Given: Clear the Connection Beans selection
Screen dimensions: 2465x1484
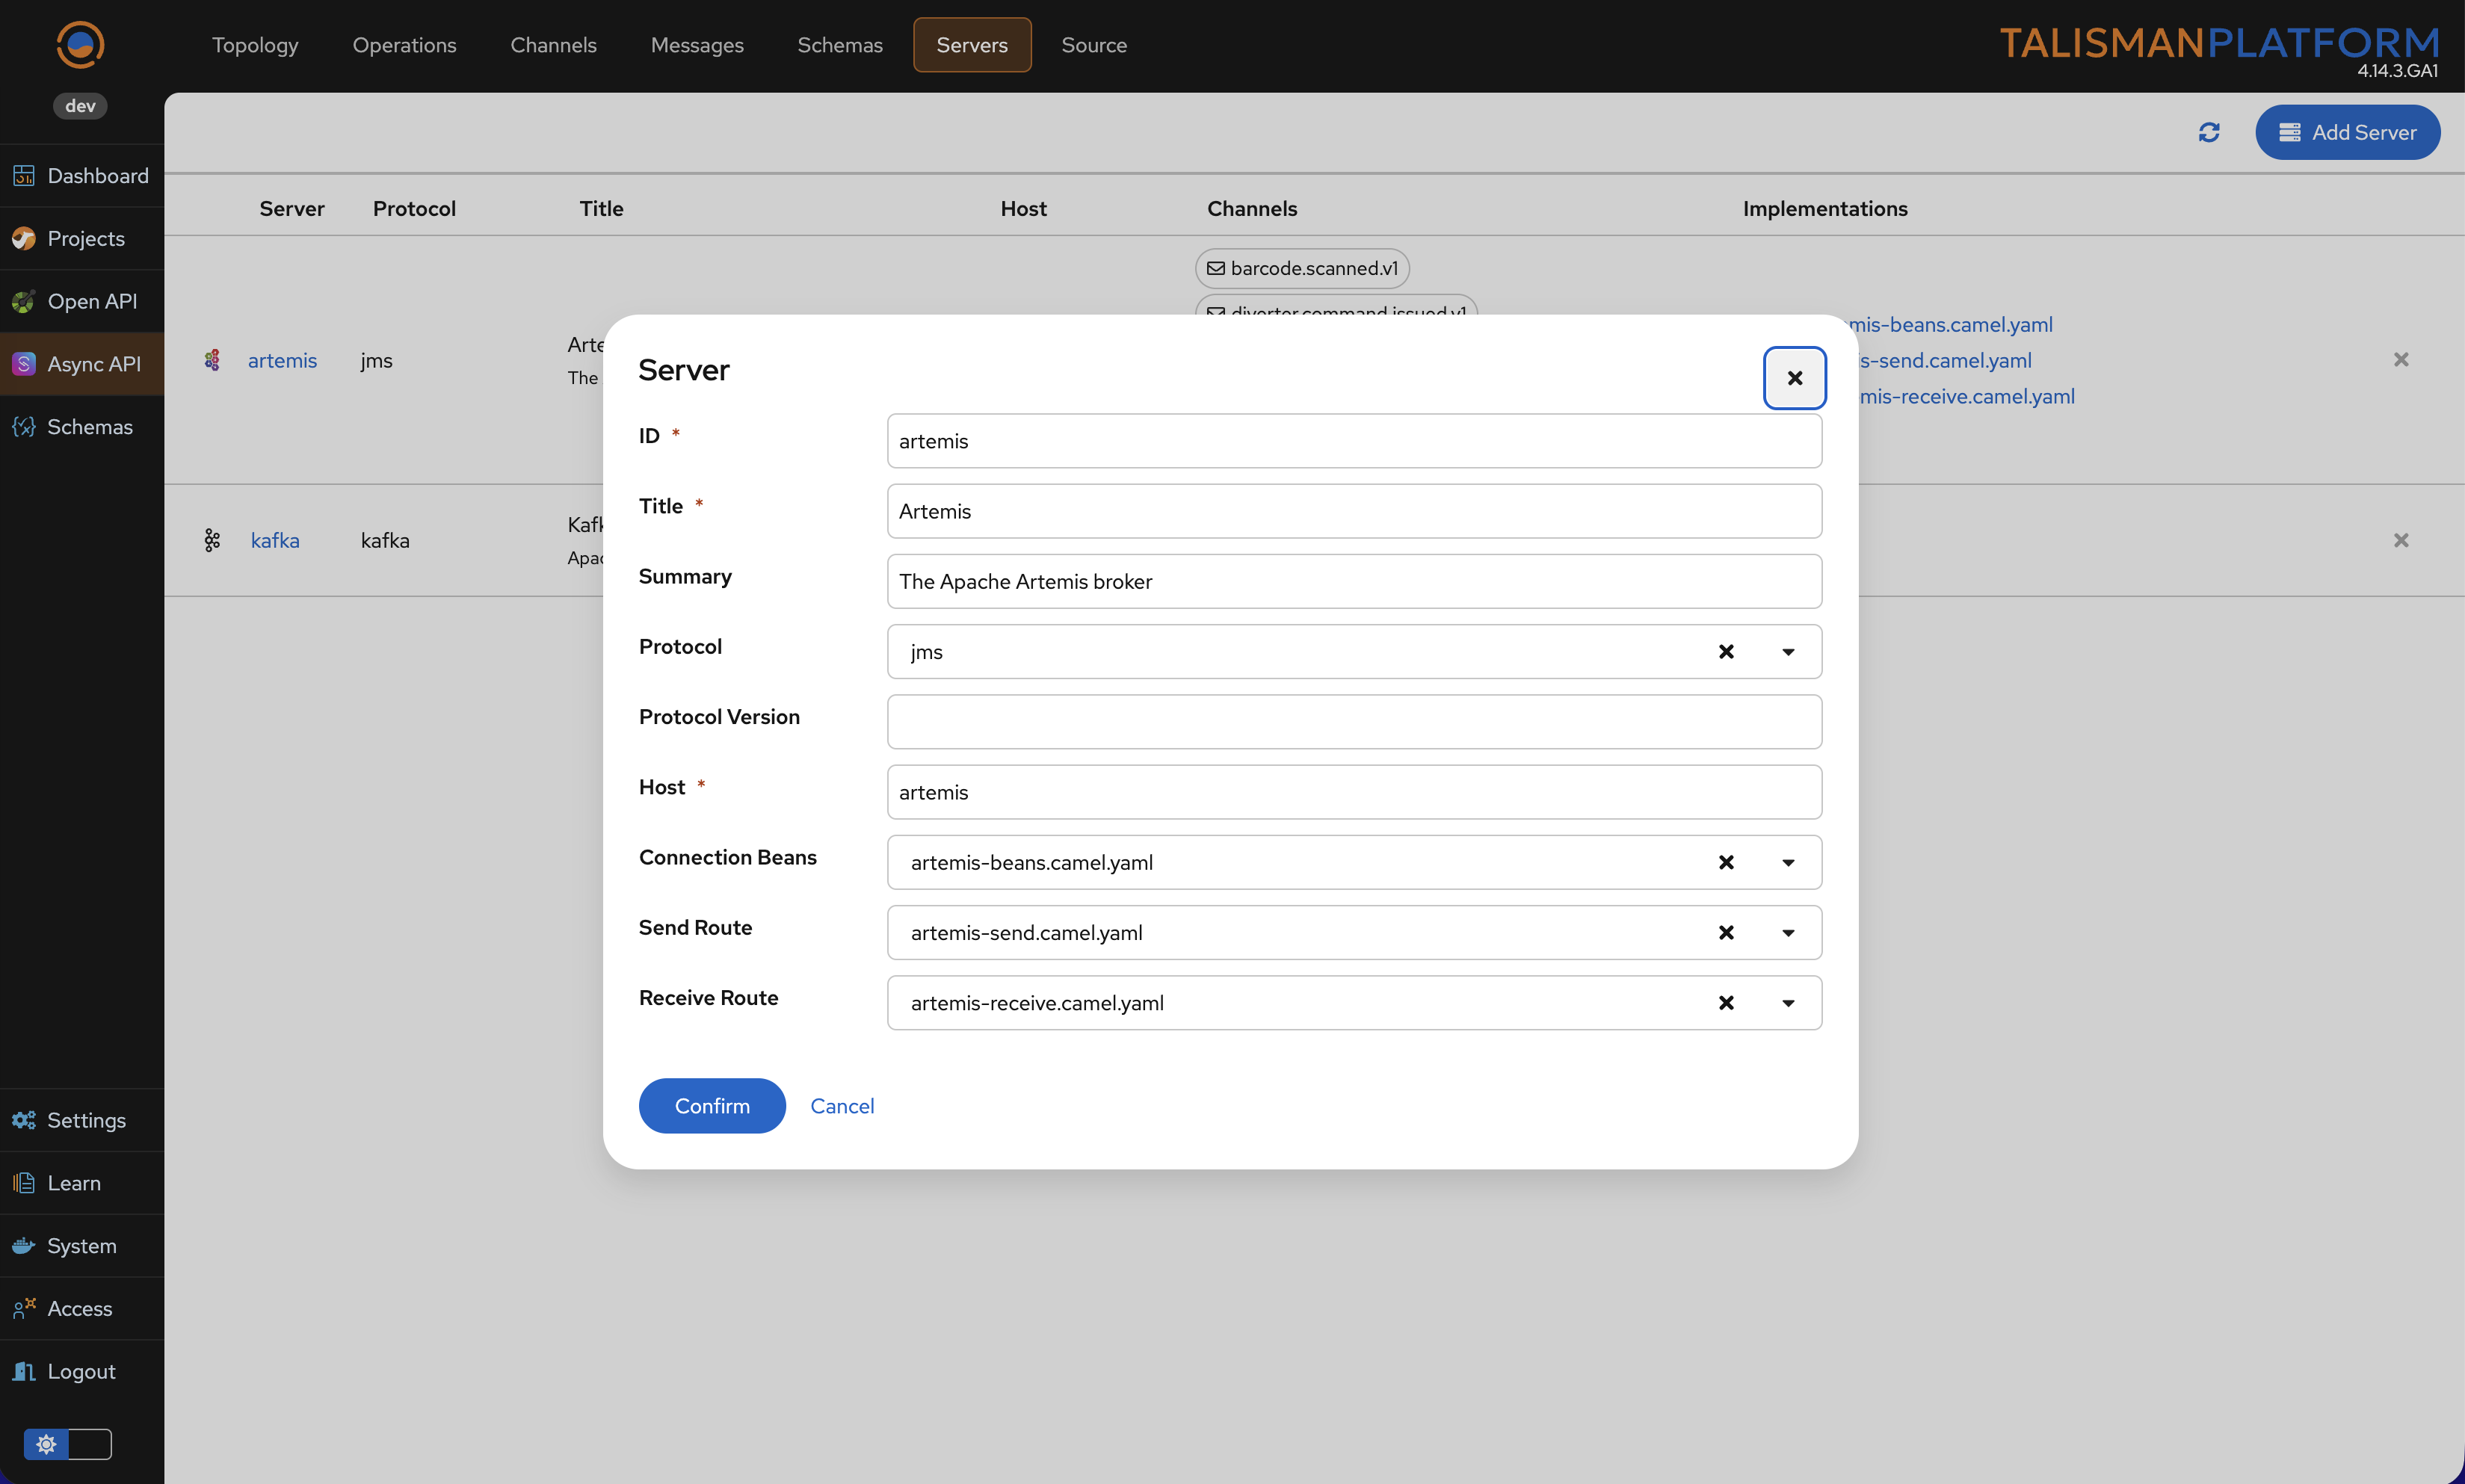Looking at the screenshot, I should point(1725,862).
